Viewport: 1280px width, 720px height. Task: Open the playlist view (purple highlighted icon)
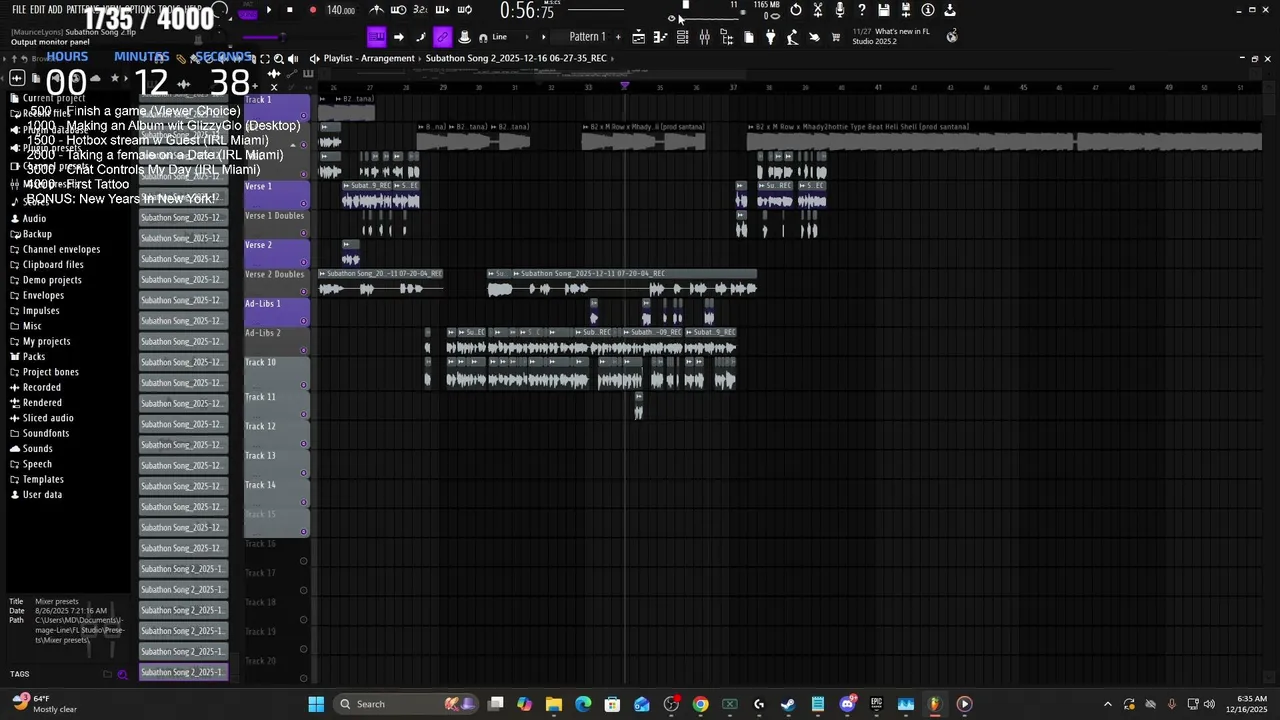tap(376, 37)
